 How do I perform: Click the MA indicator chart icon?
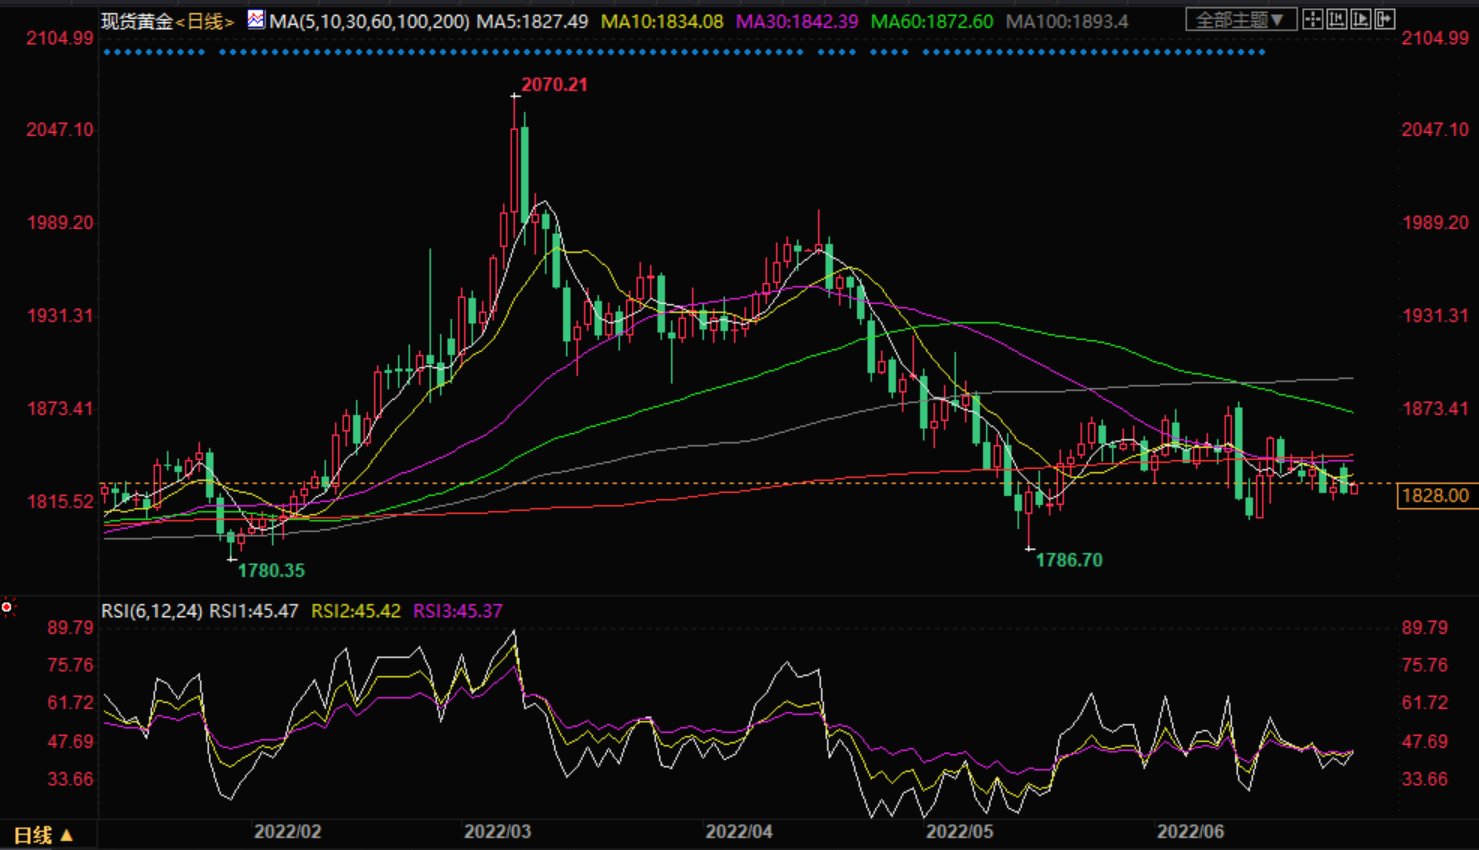(x=256, y=19)
